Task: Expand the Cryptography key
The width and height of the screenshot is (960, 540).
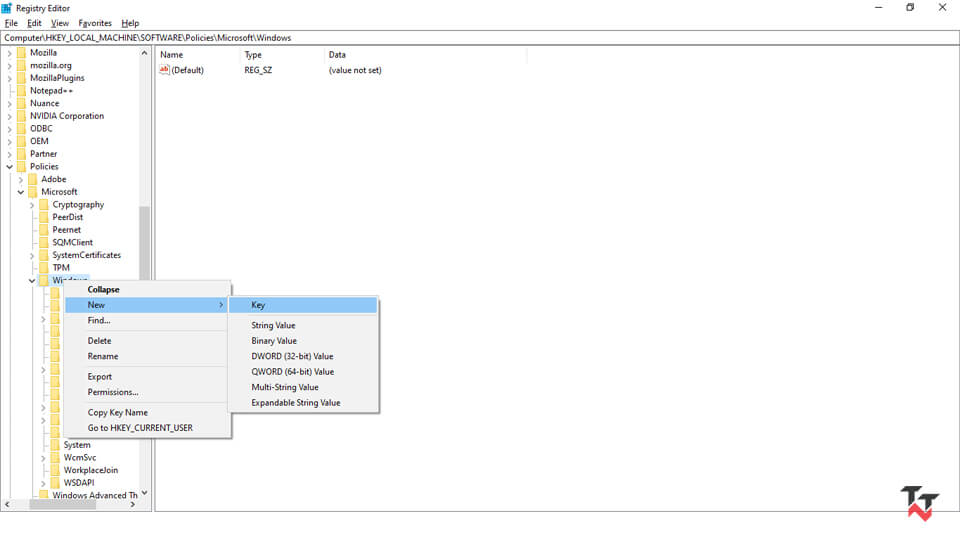Action: click(x=32, y=205)
